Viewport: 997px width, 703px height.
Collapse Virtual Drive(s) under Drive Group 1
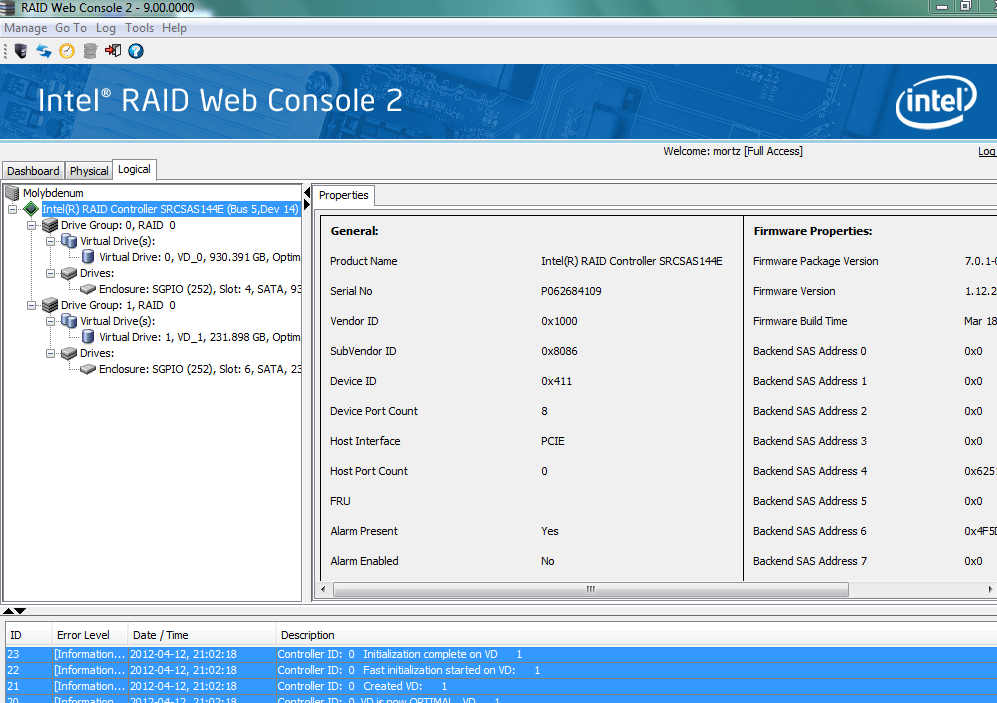tap(50, 322)
